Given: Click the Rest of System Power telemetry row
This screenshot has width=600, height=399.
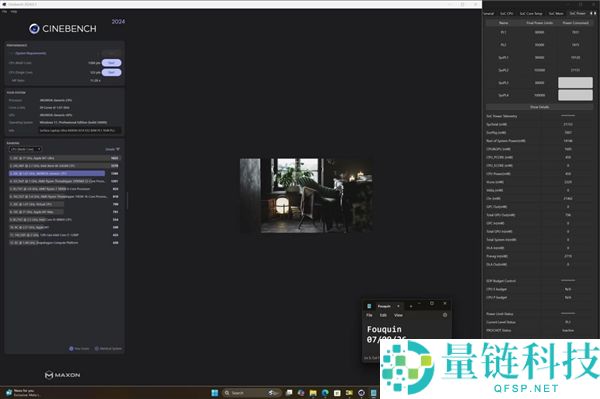Looking at the screenshot, I should (539, 141).
